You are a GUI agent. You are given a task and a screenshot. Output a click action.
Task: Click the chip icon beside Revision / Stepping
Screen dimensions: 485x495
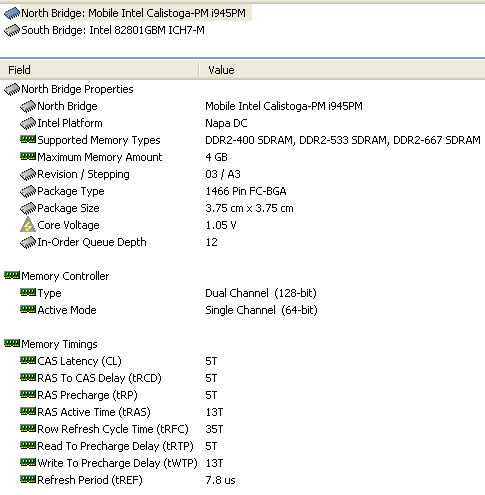click(x=28, y=174)
